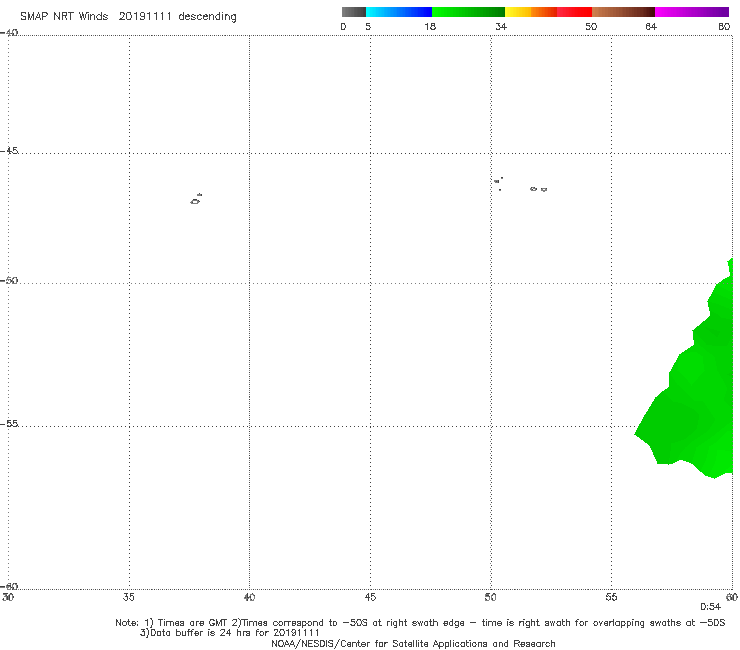Click the '30' longitude axis label
The image size is (740, 650).
[x=8, y=597]
